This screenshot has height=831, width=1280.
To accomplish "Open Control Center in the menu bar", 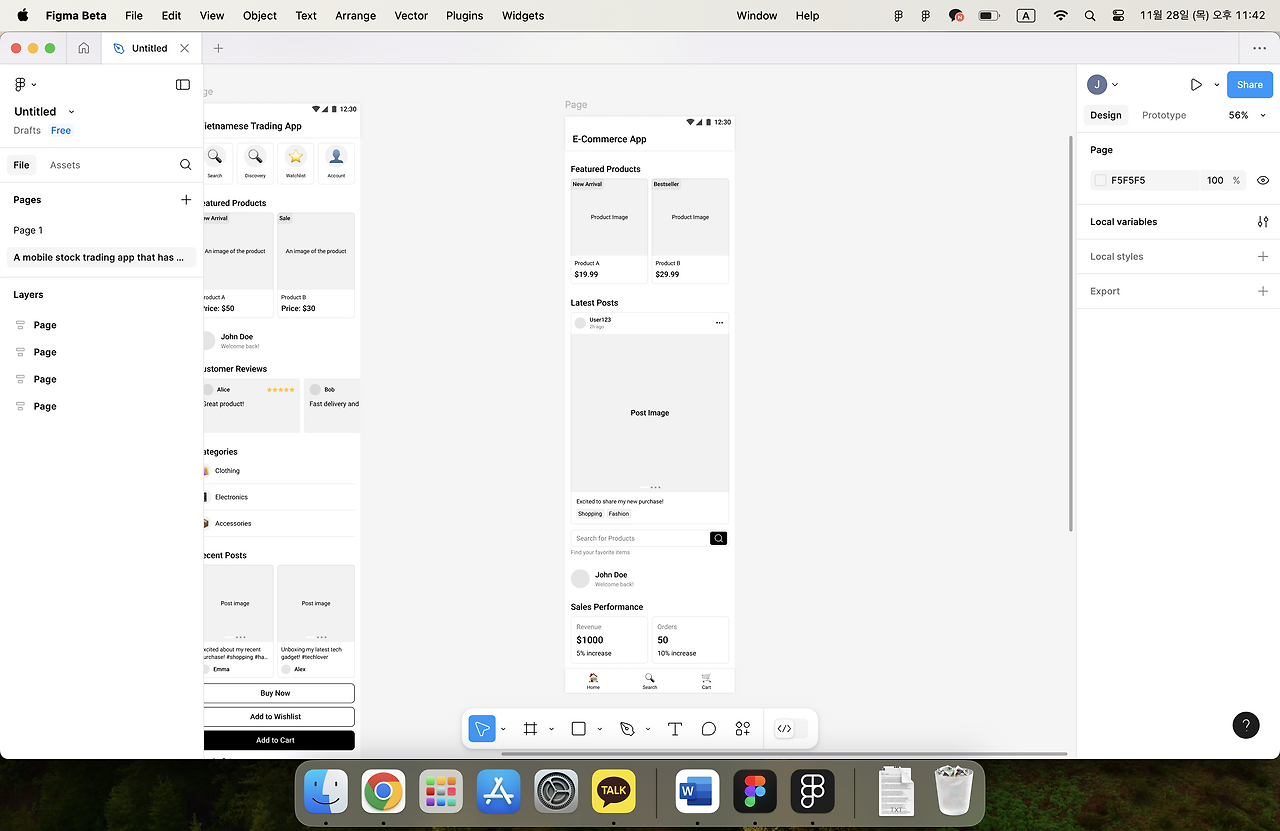I will [x=1119, y=16].
